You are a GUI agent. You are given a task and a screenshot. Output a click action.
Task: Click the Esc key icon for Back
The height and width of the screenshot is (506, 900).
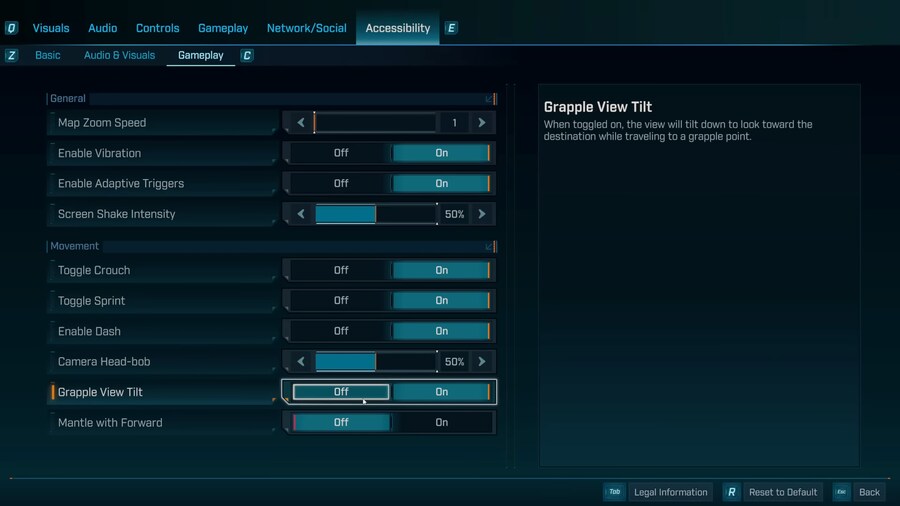coord(841,492)
